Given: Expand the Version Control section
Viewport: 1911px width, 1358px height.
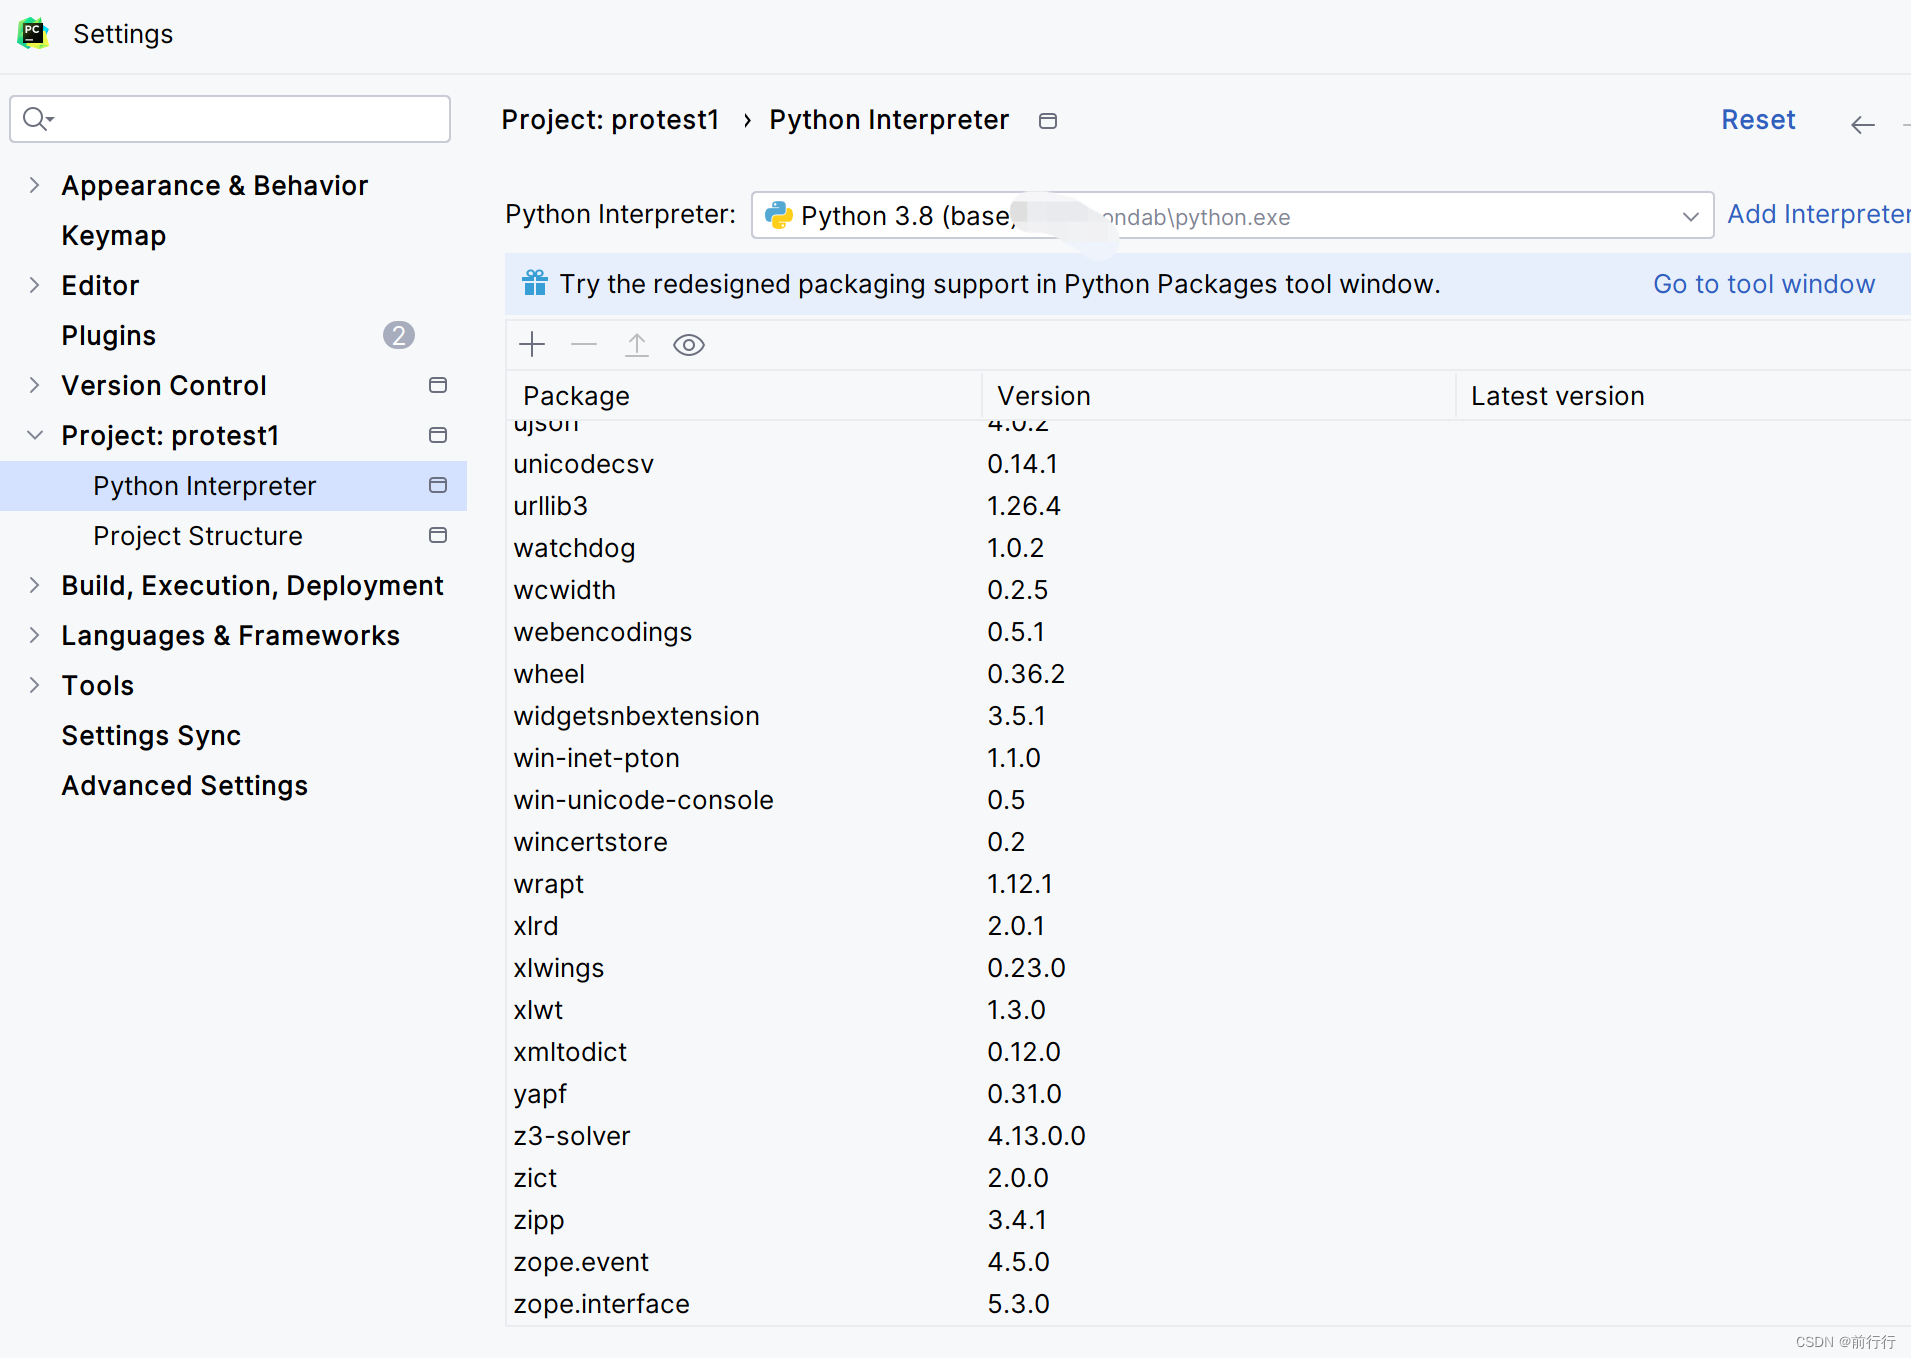Looking at the screenshot, I should click(35, 385).
